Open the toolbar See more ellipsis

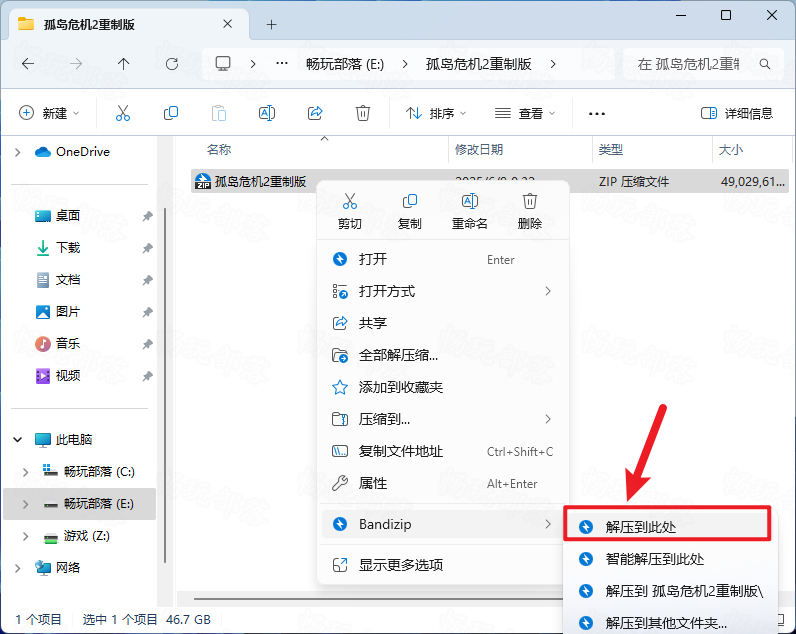point(596,113)
